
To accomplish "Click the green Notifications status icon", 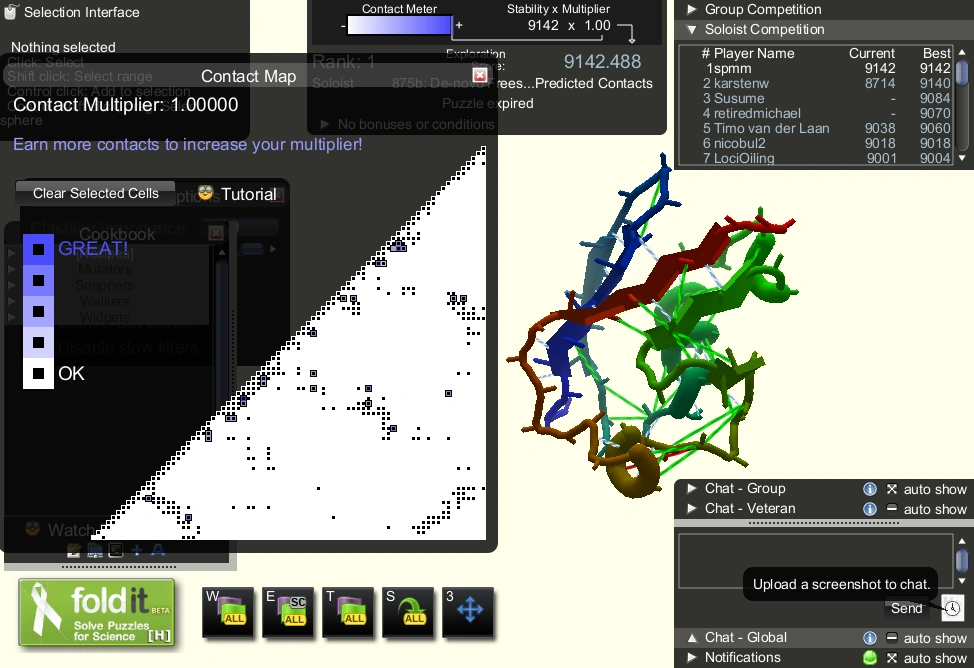I will [x=869, y=658].
